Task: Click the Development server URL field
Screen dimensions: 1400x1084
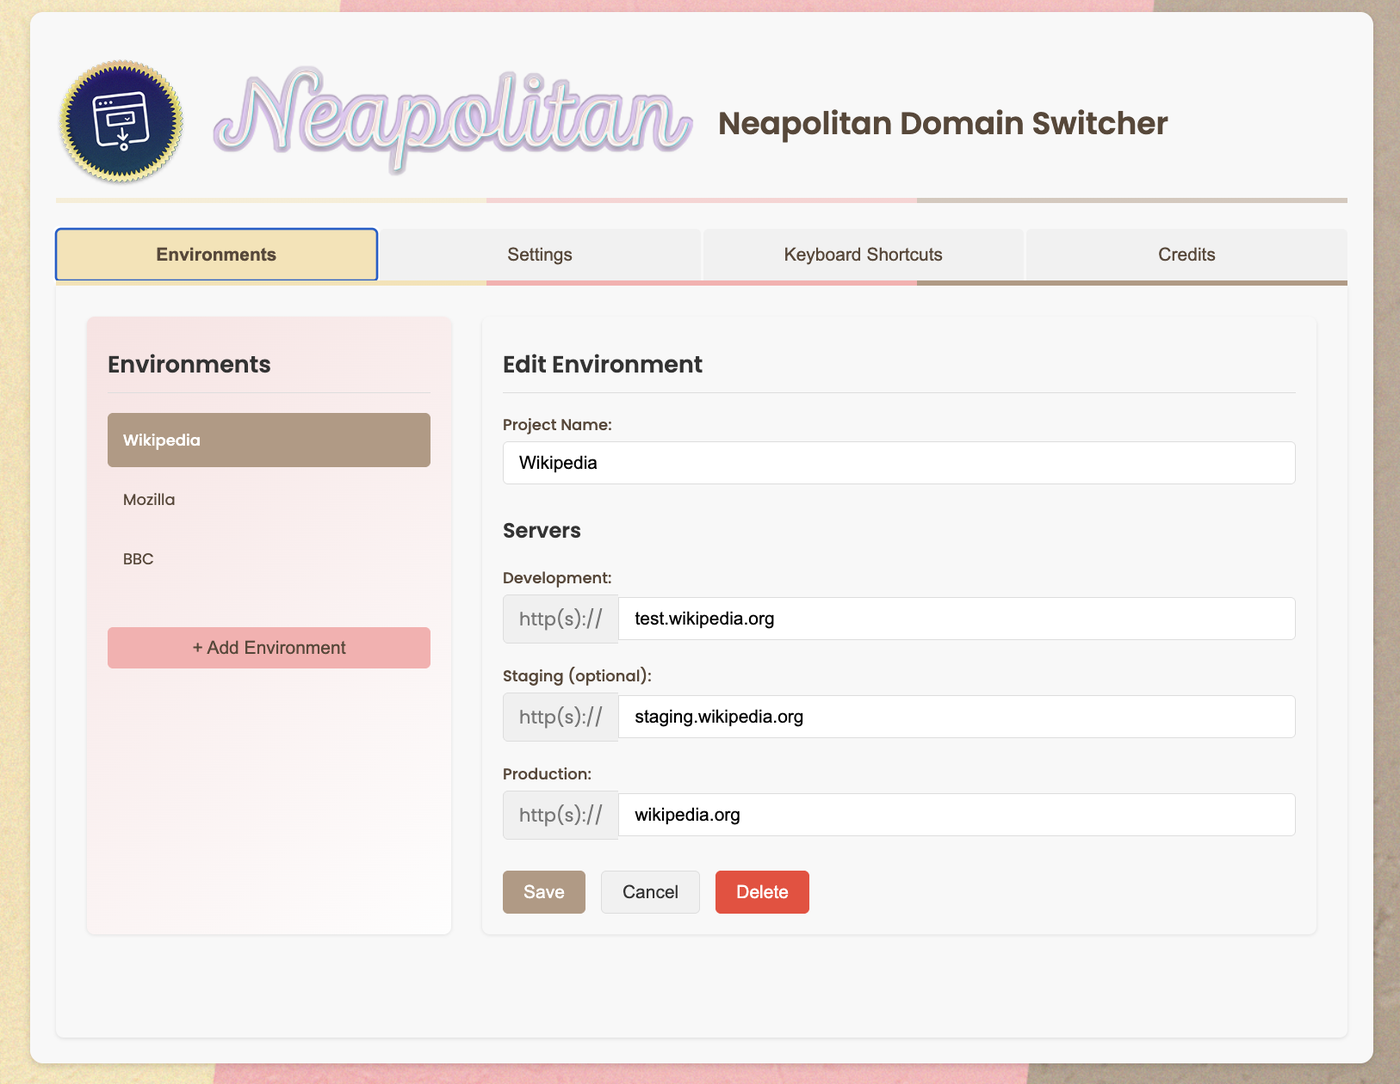Action: point(957,618)
